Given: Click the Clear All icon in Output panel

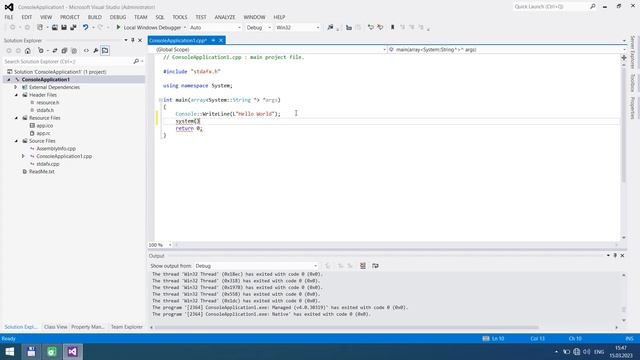Looking at the screenshot, I should point(363,266).
